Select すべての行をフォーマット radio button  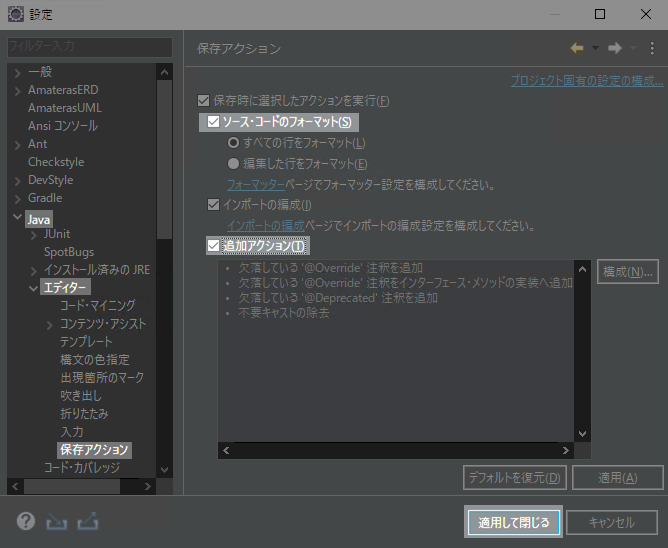point(233,143)
